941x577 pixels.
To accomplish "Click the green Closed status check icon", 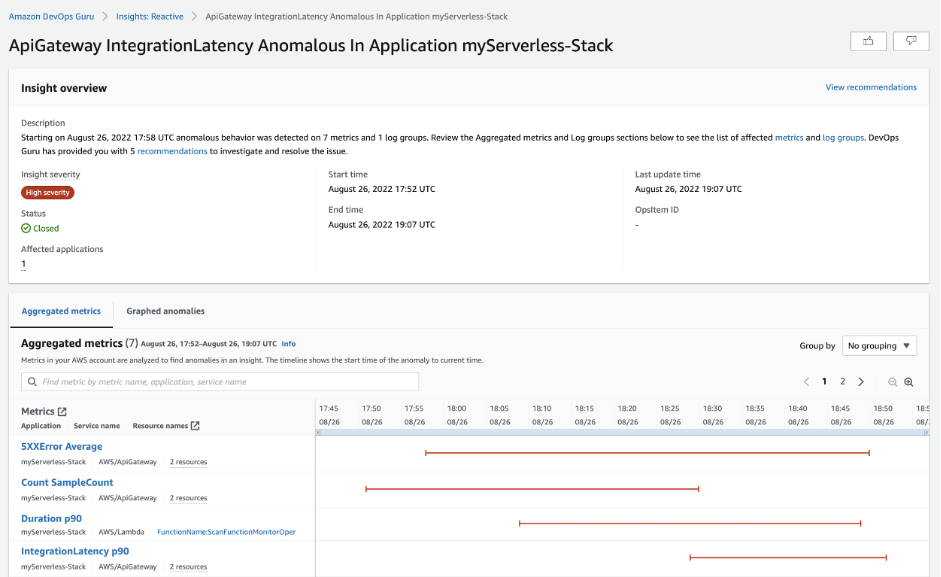I will pyautogui.click(x=25, y=227).
